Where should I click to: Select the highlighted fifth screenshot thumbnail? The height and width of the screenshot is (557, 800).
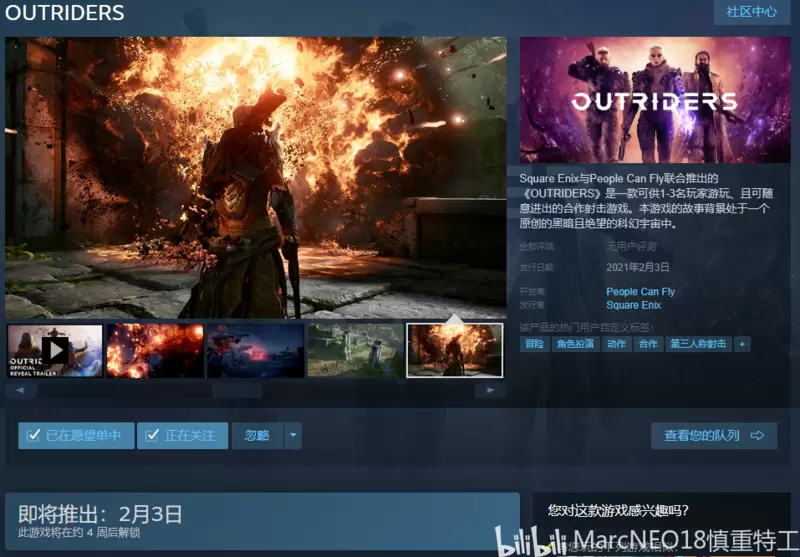(455, 351)
